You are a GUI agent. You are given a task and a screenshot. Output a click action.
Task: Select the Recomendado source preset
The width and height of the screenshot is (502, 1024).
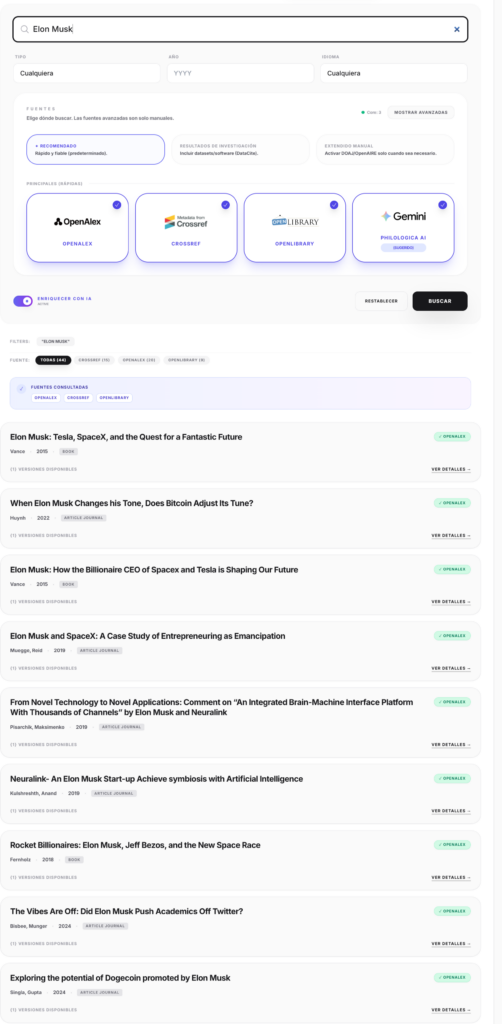[95, 150]
